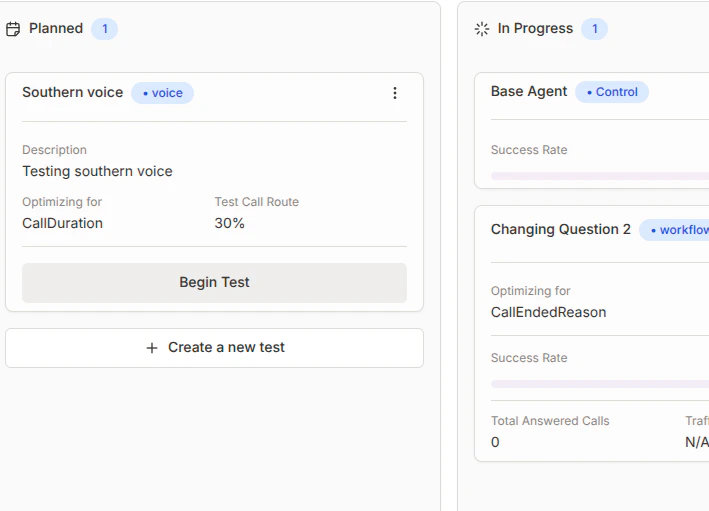Click Success Rate label in Changing Question 2 card

click(529, 358)
